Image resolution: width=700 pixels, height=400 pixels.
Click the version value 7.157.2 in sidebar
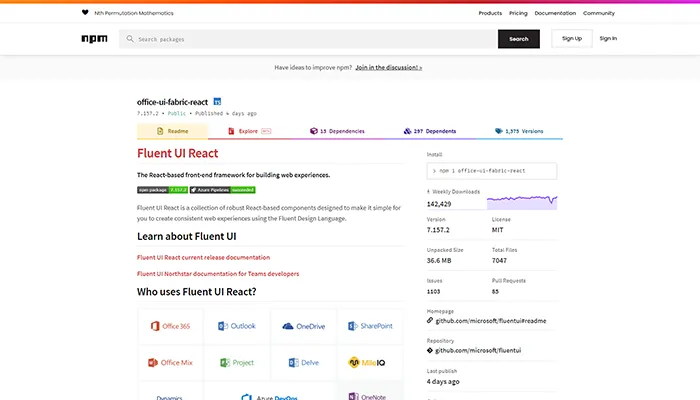pos(438,230)
